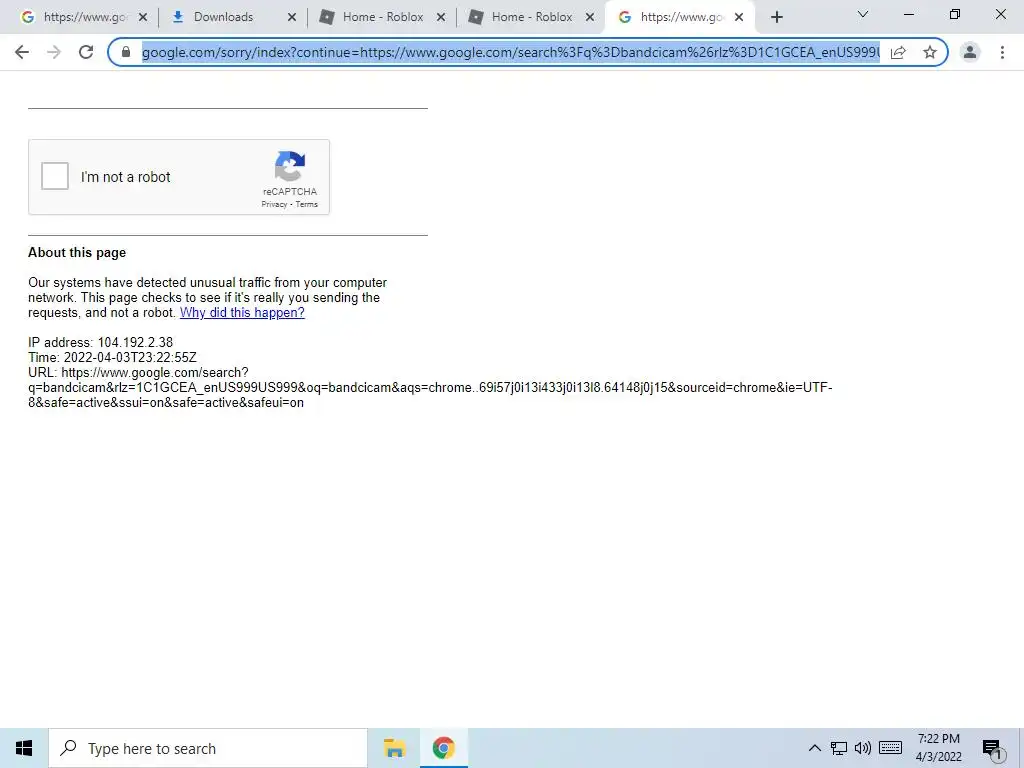
Task: Close the first Google tab
Action: (143, 17)
